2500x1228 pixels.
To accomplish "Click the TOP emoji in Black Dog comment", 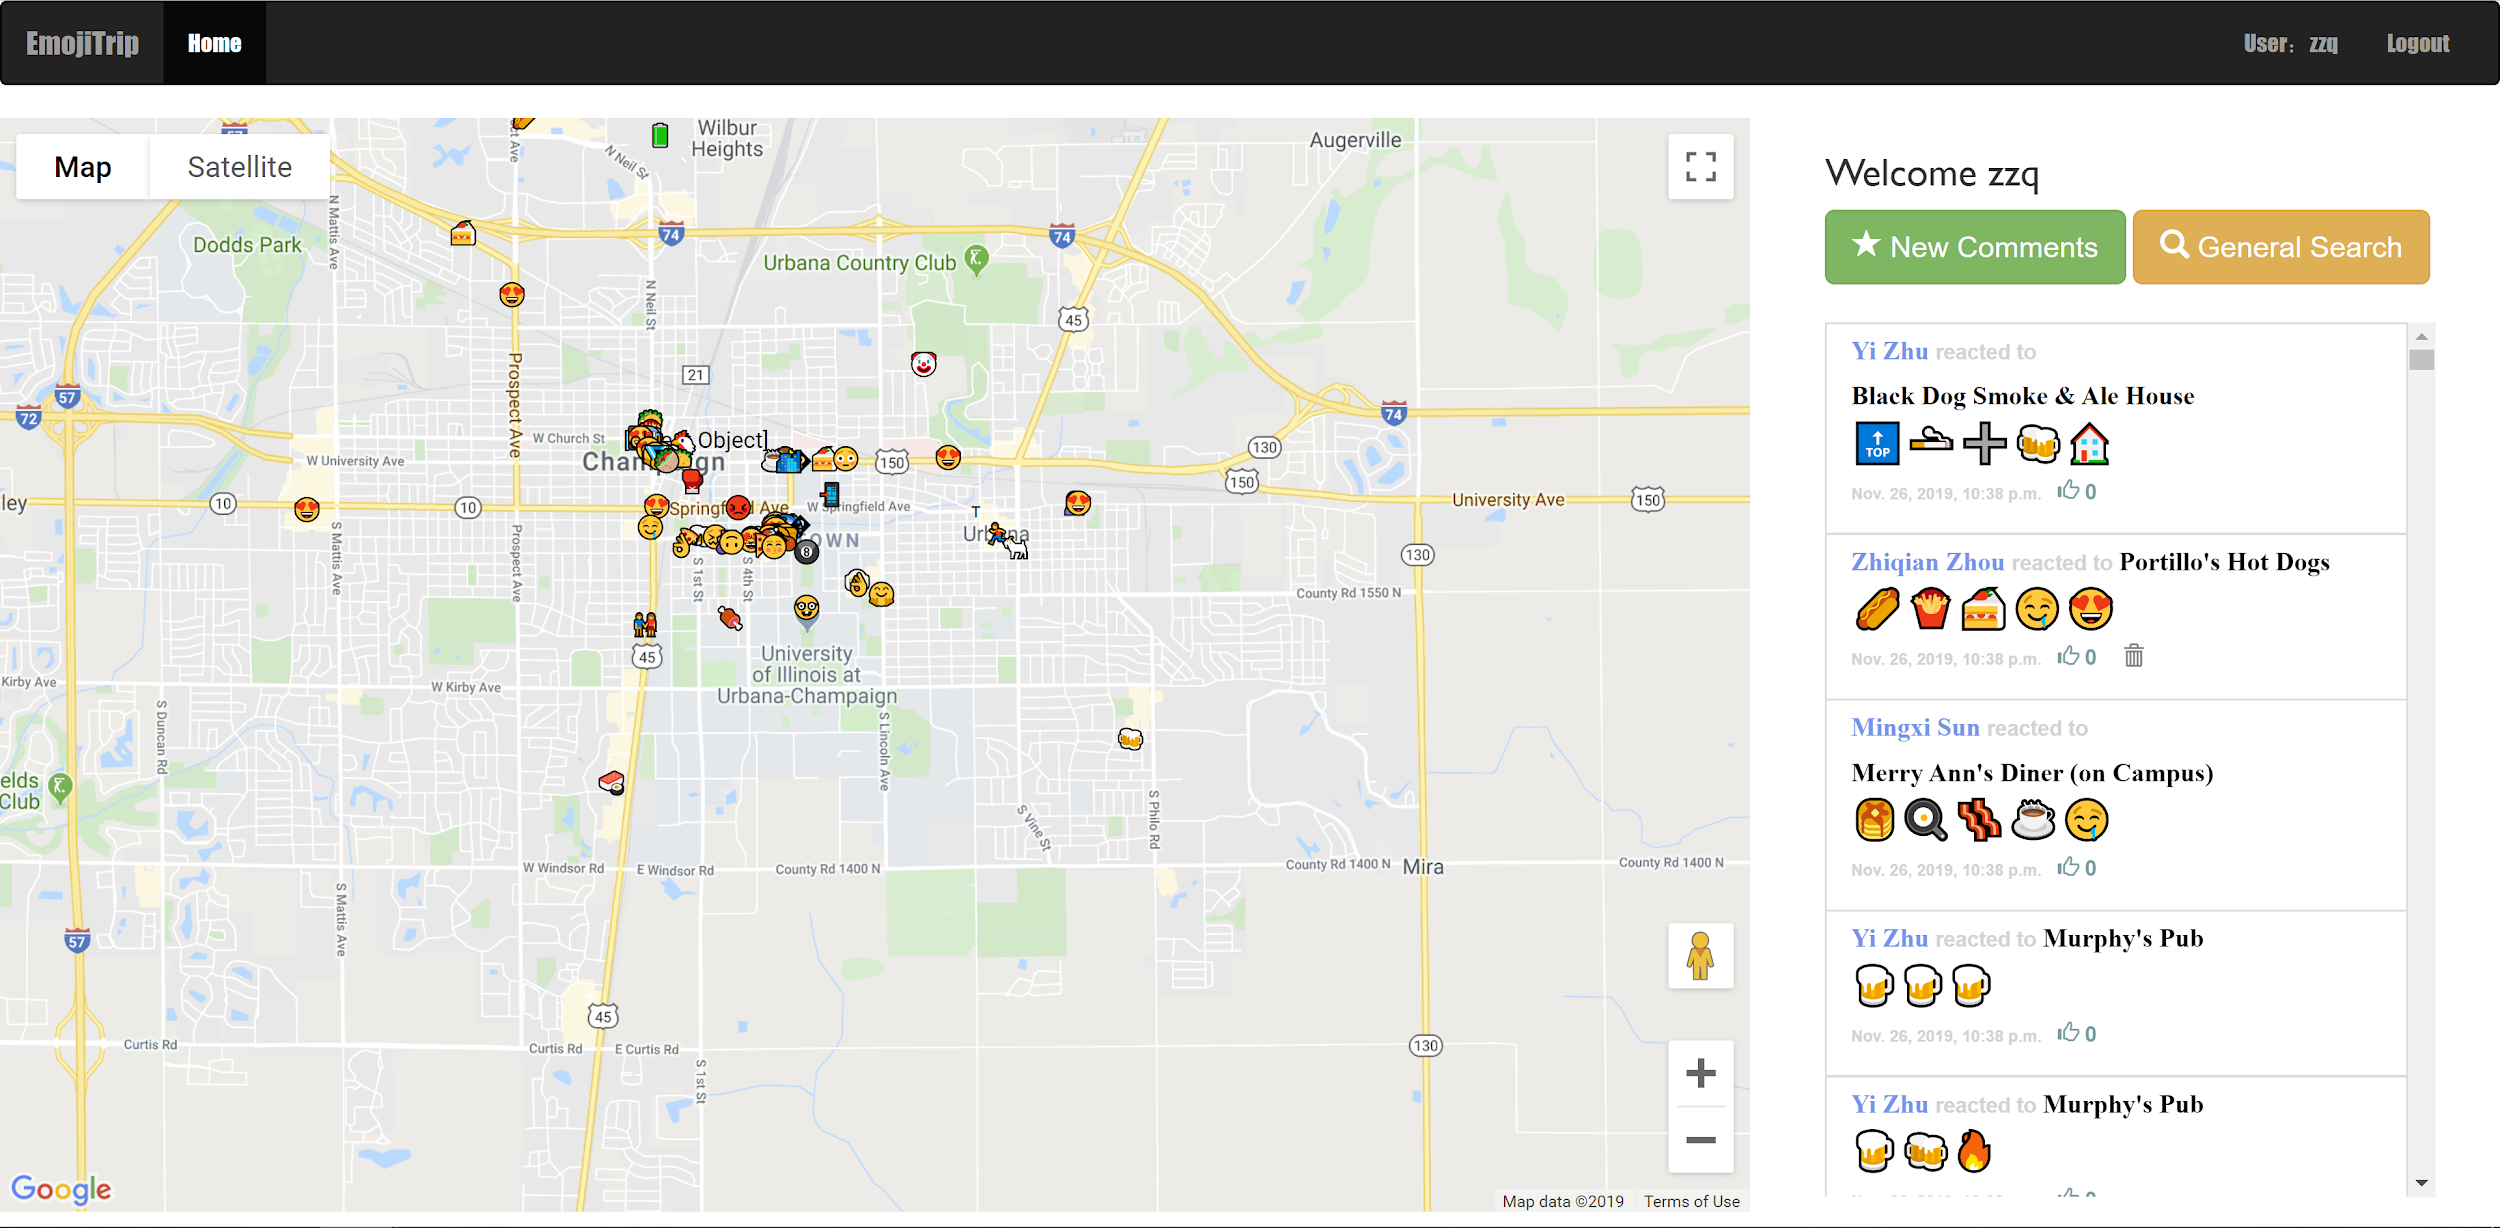I will point(1877,444).
